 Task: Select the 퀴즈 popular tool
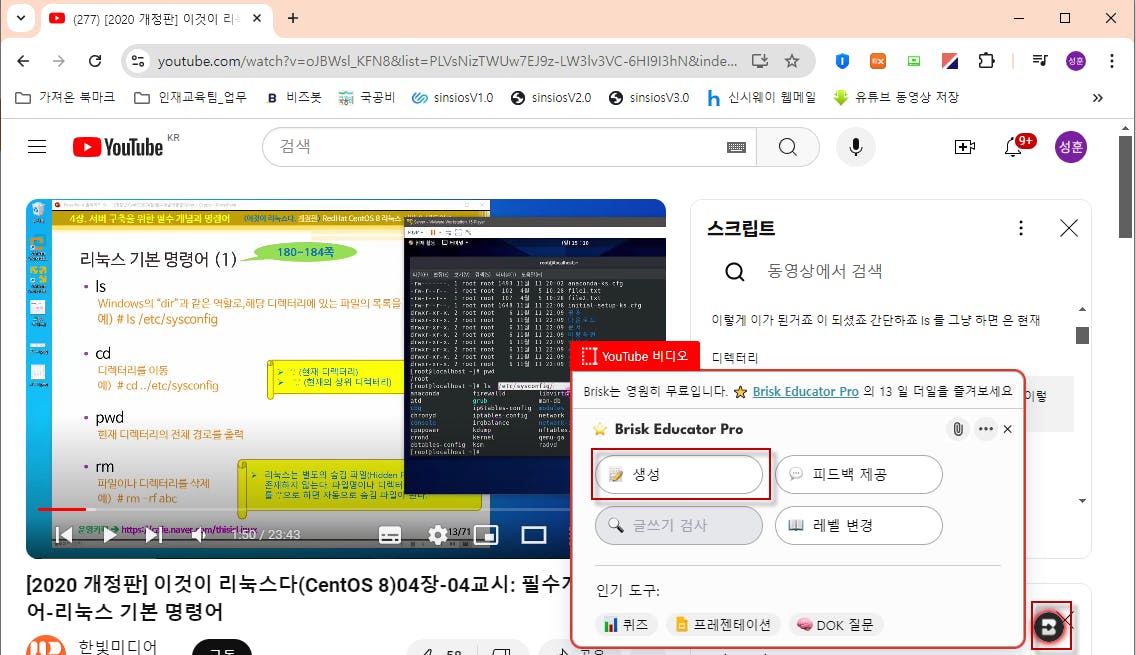[627, 625]
